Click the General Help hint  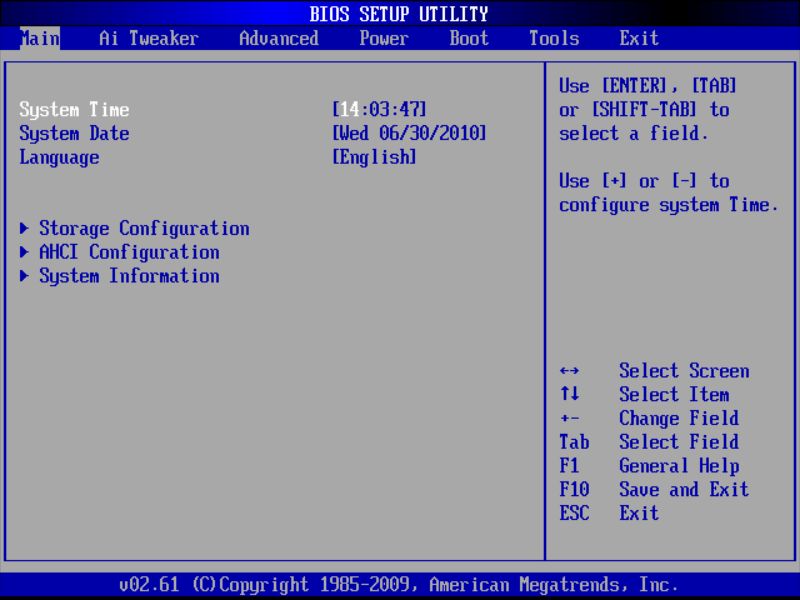pyautogui.click(x=679, y=466)
